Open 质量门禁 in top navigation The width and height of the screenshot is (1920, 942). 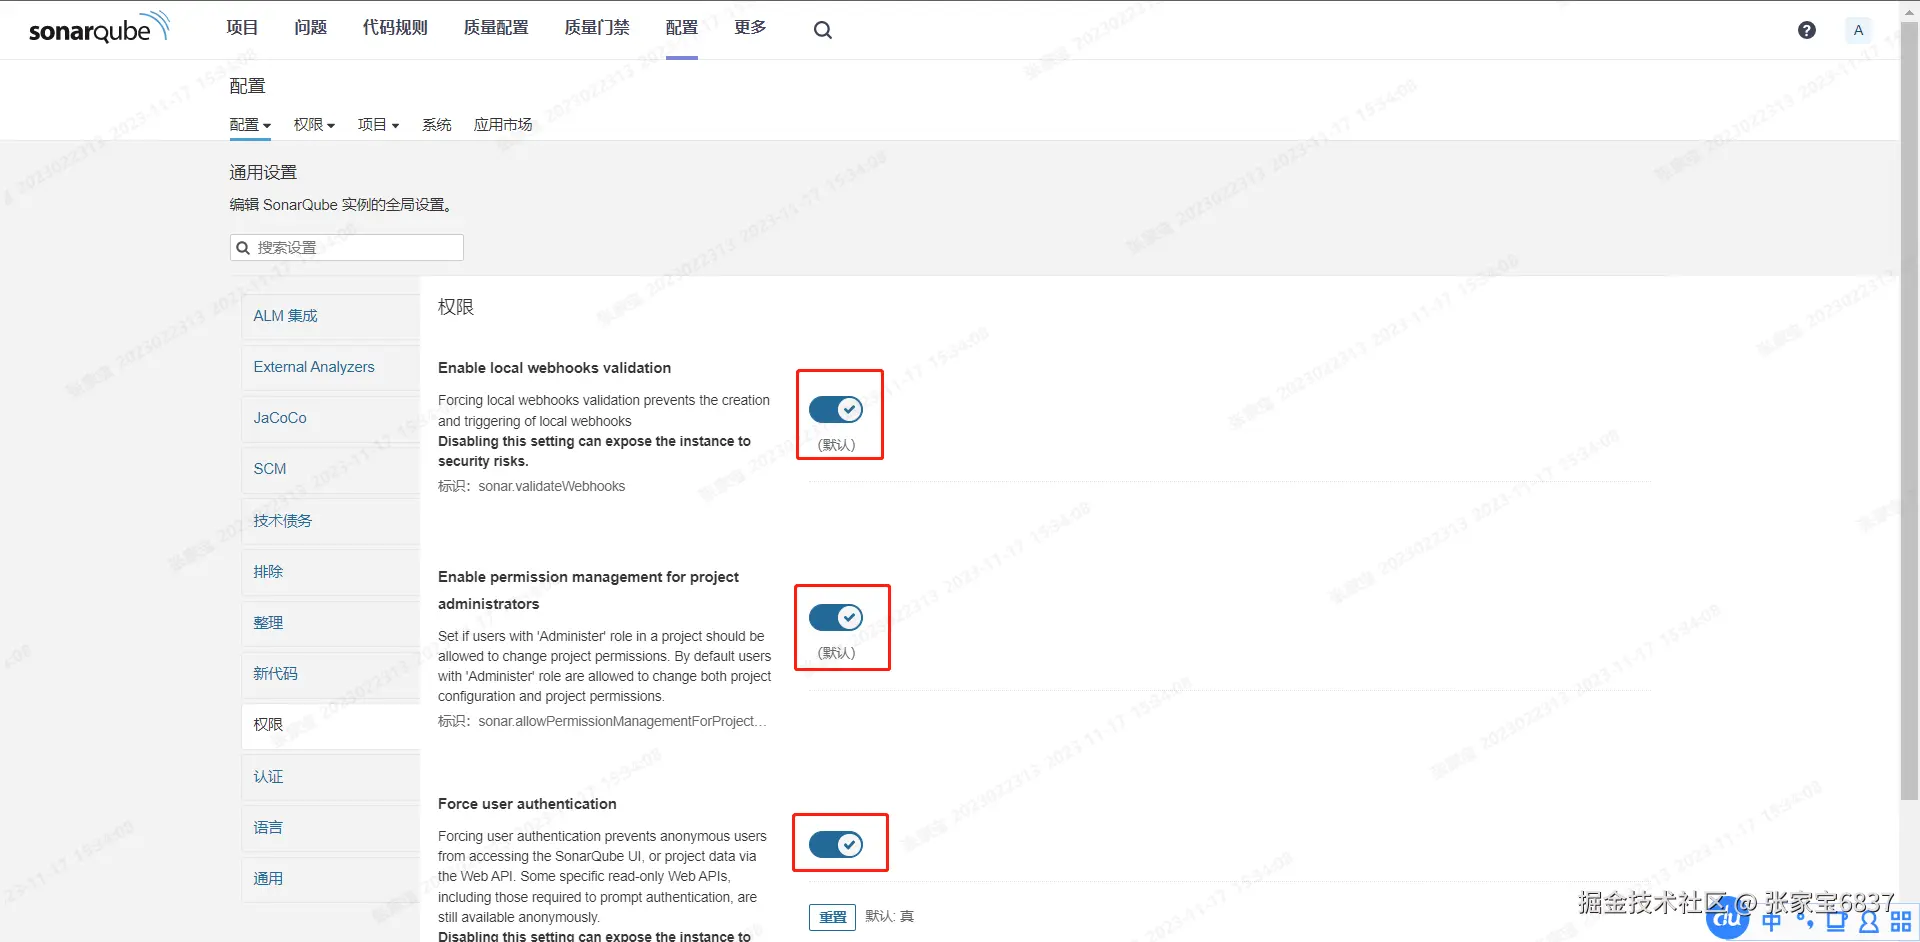597,28
